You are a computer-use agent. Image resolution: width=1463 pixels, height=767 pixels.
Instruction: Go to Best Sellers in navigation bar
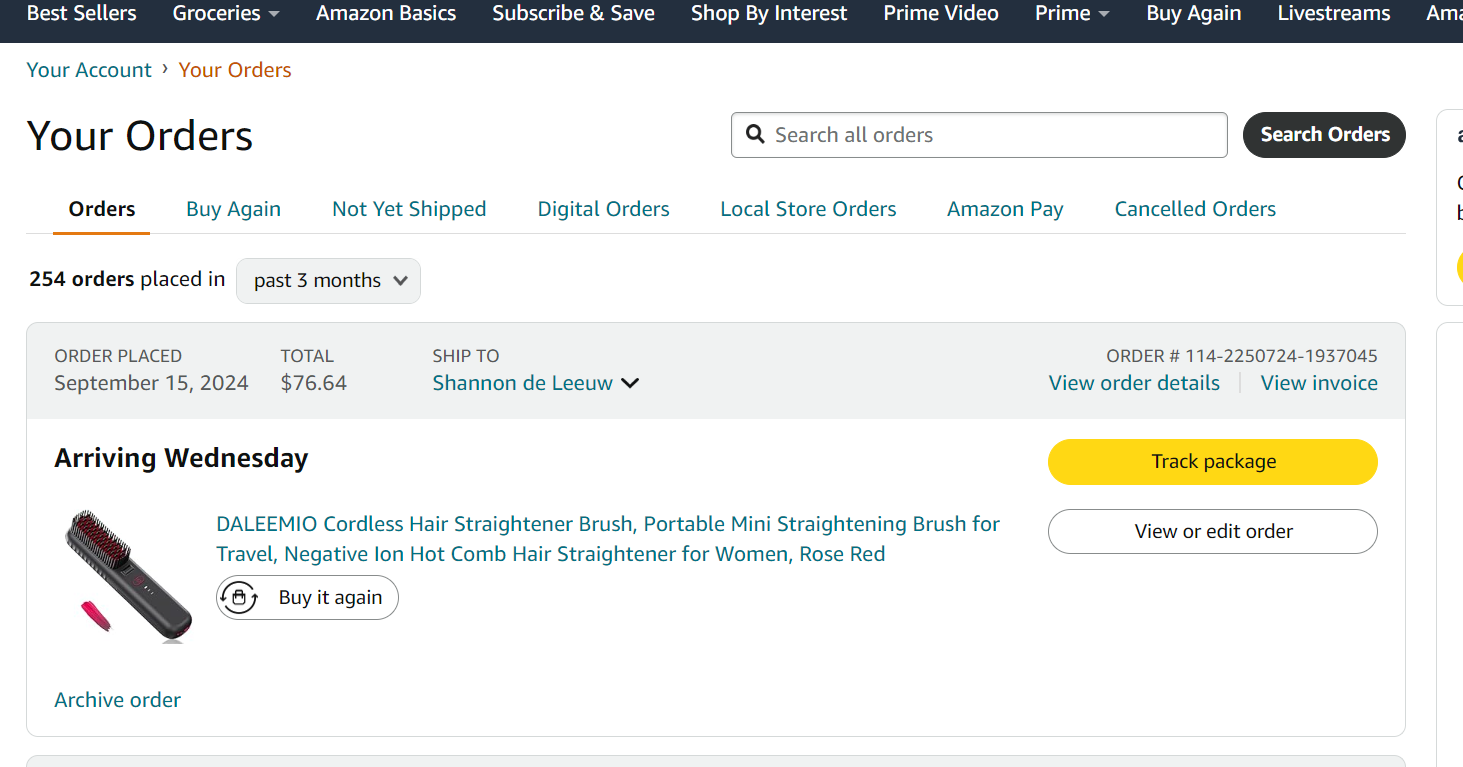(82, 13)
